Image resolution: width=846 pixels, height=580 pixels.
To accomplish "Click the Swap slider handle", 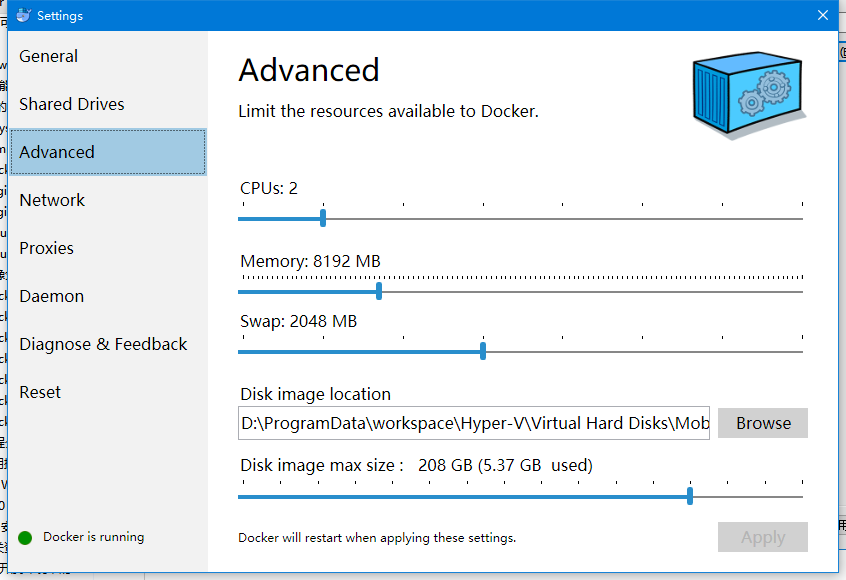I will 483,351.
